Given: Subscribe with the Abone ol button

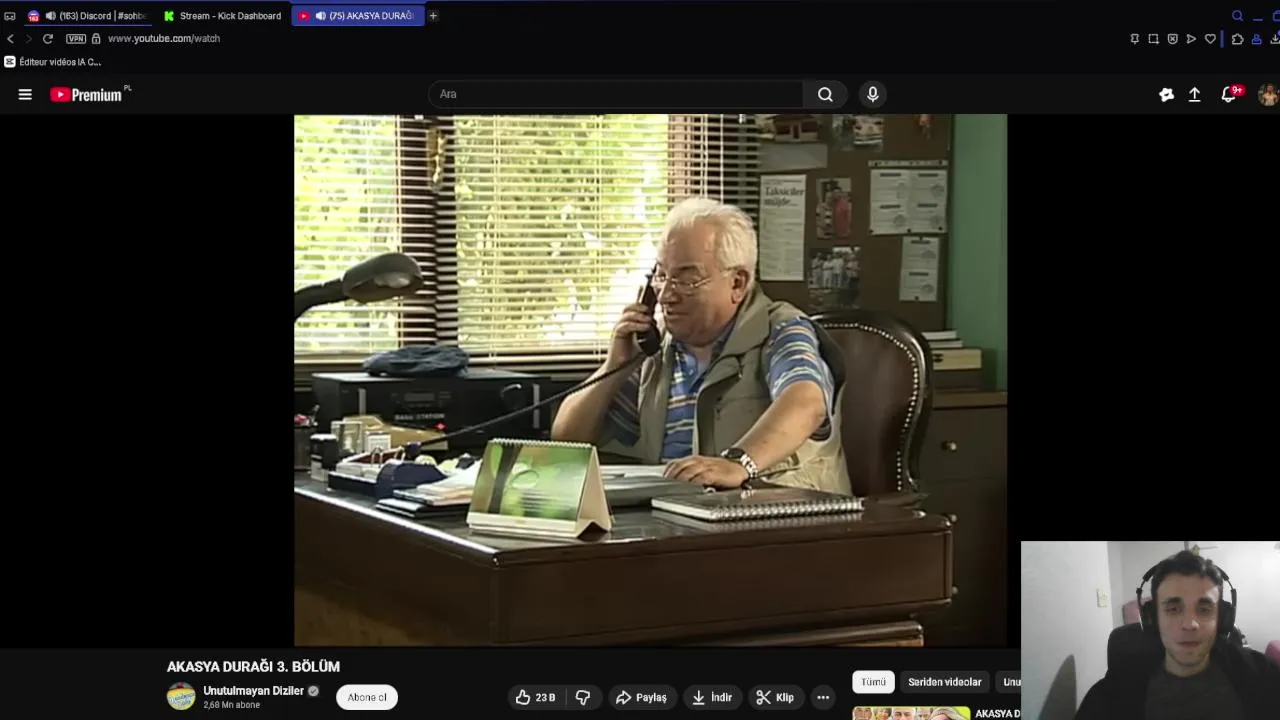Looking at the screenshot, I should pos(367,697).
